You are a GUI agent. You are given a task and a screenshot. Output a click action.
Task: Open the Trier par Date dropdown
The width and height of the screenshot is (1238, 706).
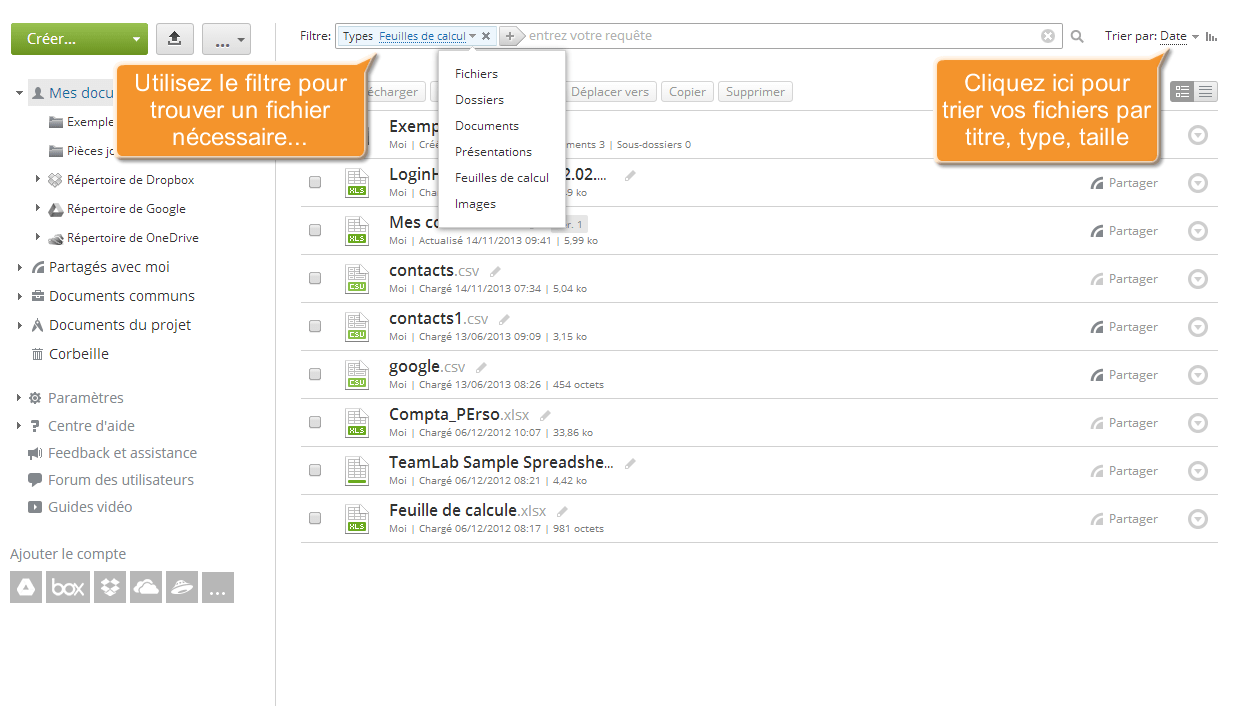pyautogui.click(x=1179, y=36)
